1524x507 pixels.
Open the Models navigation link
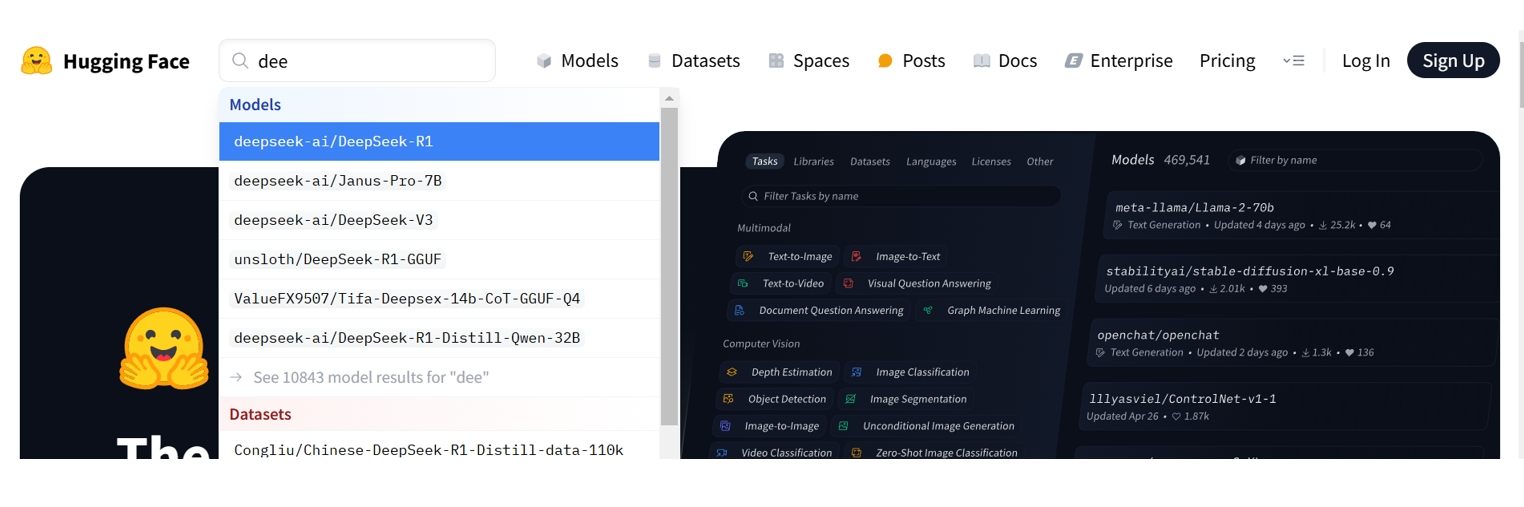coord(577,61)
